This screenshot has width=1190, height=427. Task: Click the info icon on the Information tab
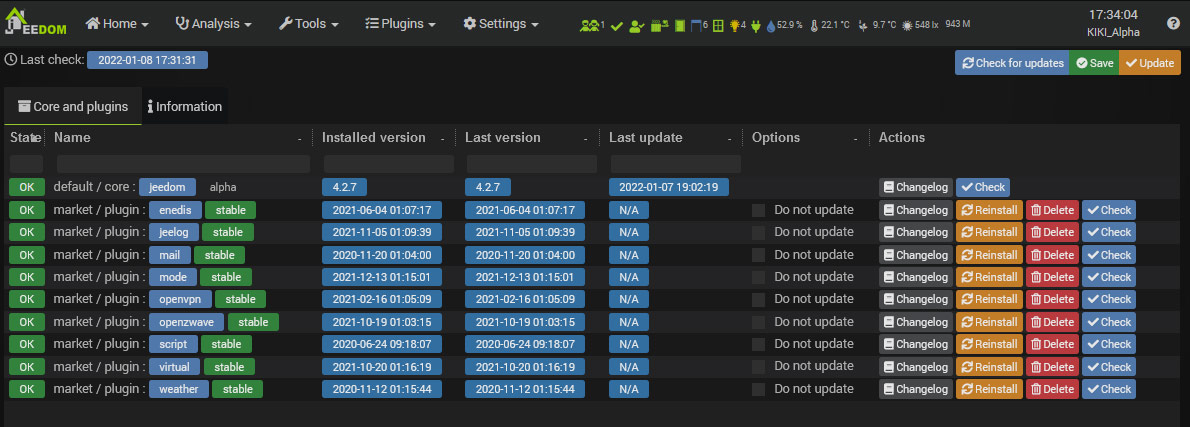click(x=150, y=106)
